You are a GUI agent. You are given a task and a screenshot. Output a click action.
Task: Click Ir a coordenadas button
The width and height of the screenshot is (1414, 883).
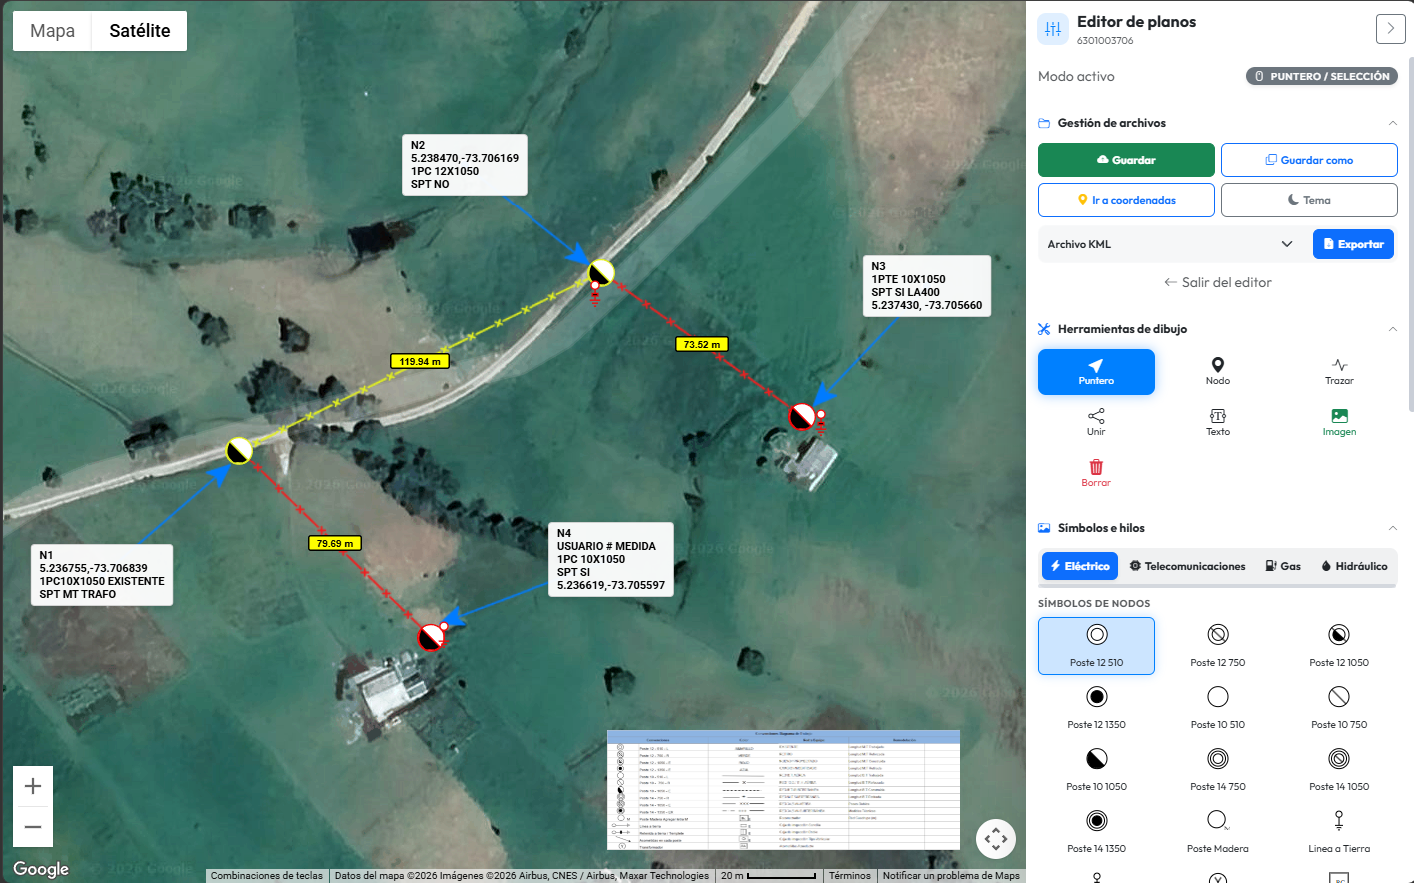click(1126, 200)
